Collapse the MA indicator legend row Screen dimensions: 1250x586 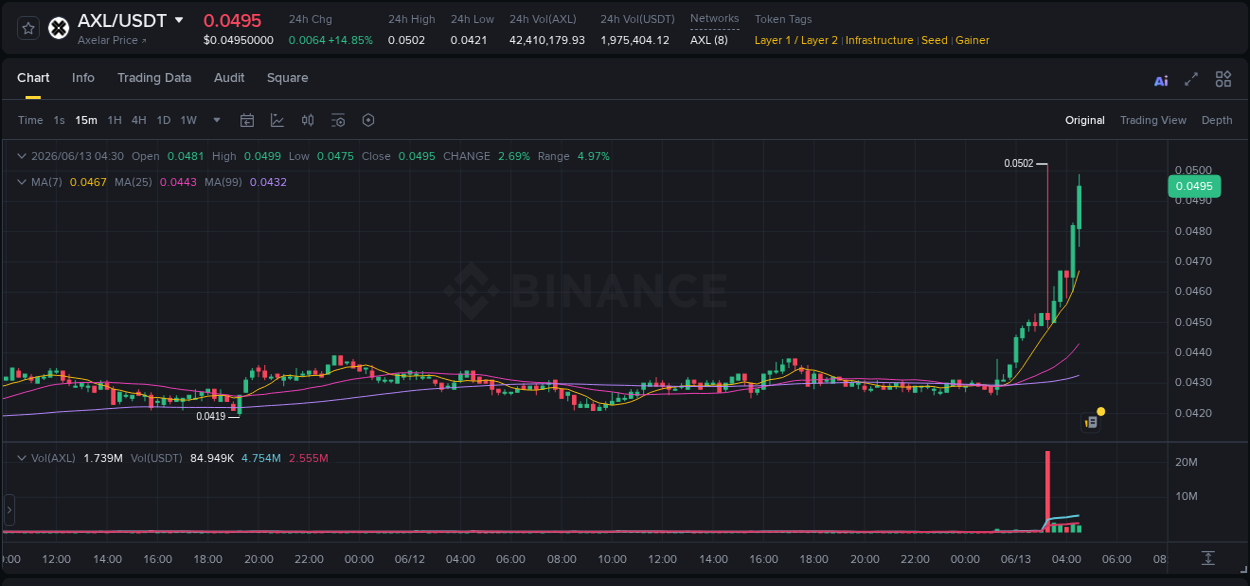click(x=22, y=182)
